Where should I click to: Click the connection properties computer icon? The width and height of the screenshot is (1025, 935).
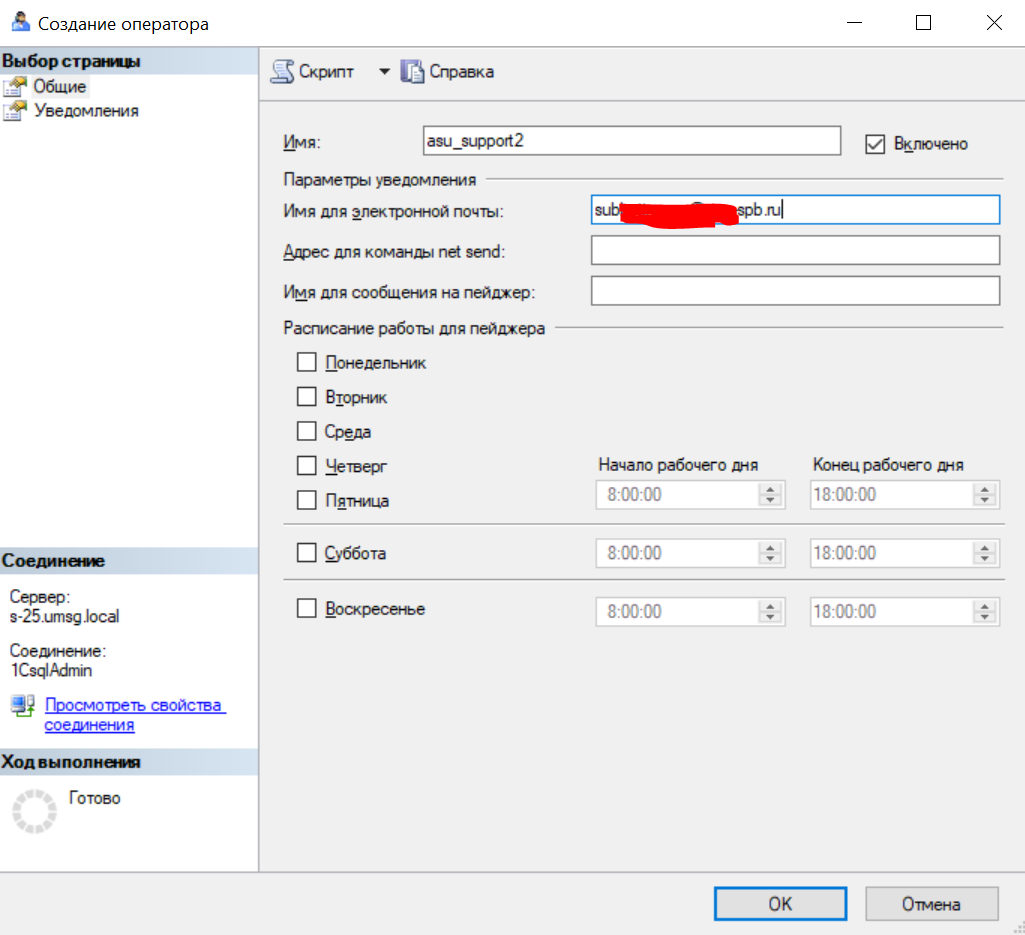23,707
